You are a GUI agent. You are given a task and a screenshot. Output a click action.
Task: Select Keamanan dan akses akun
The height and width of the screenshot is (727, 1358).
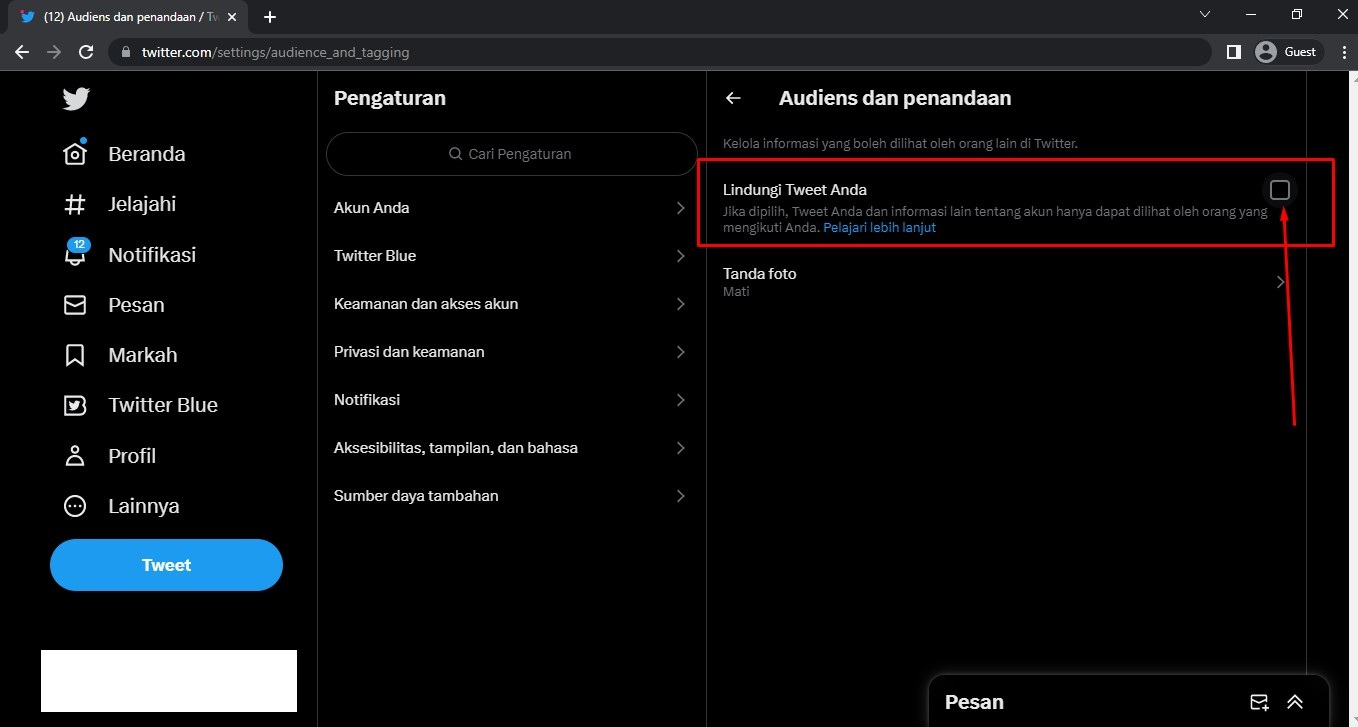point(512,304)
